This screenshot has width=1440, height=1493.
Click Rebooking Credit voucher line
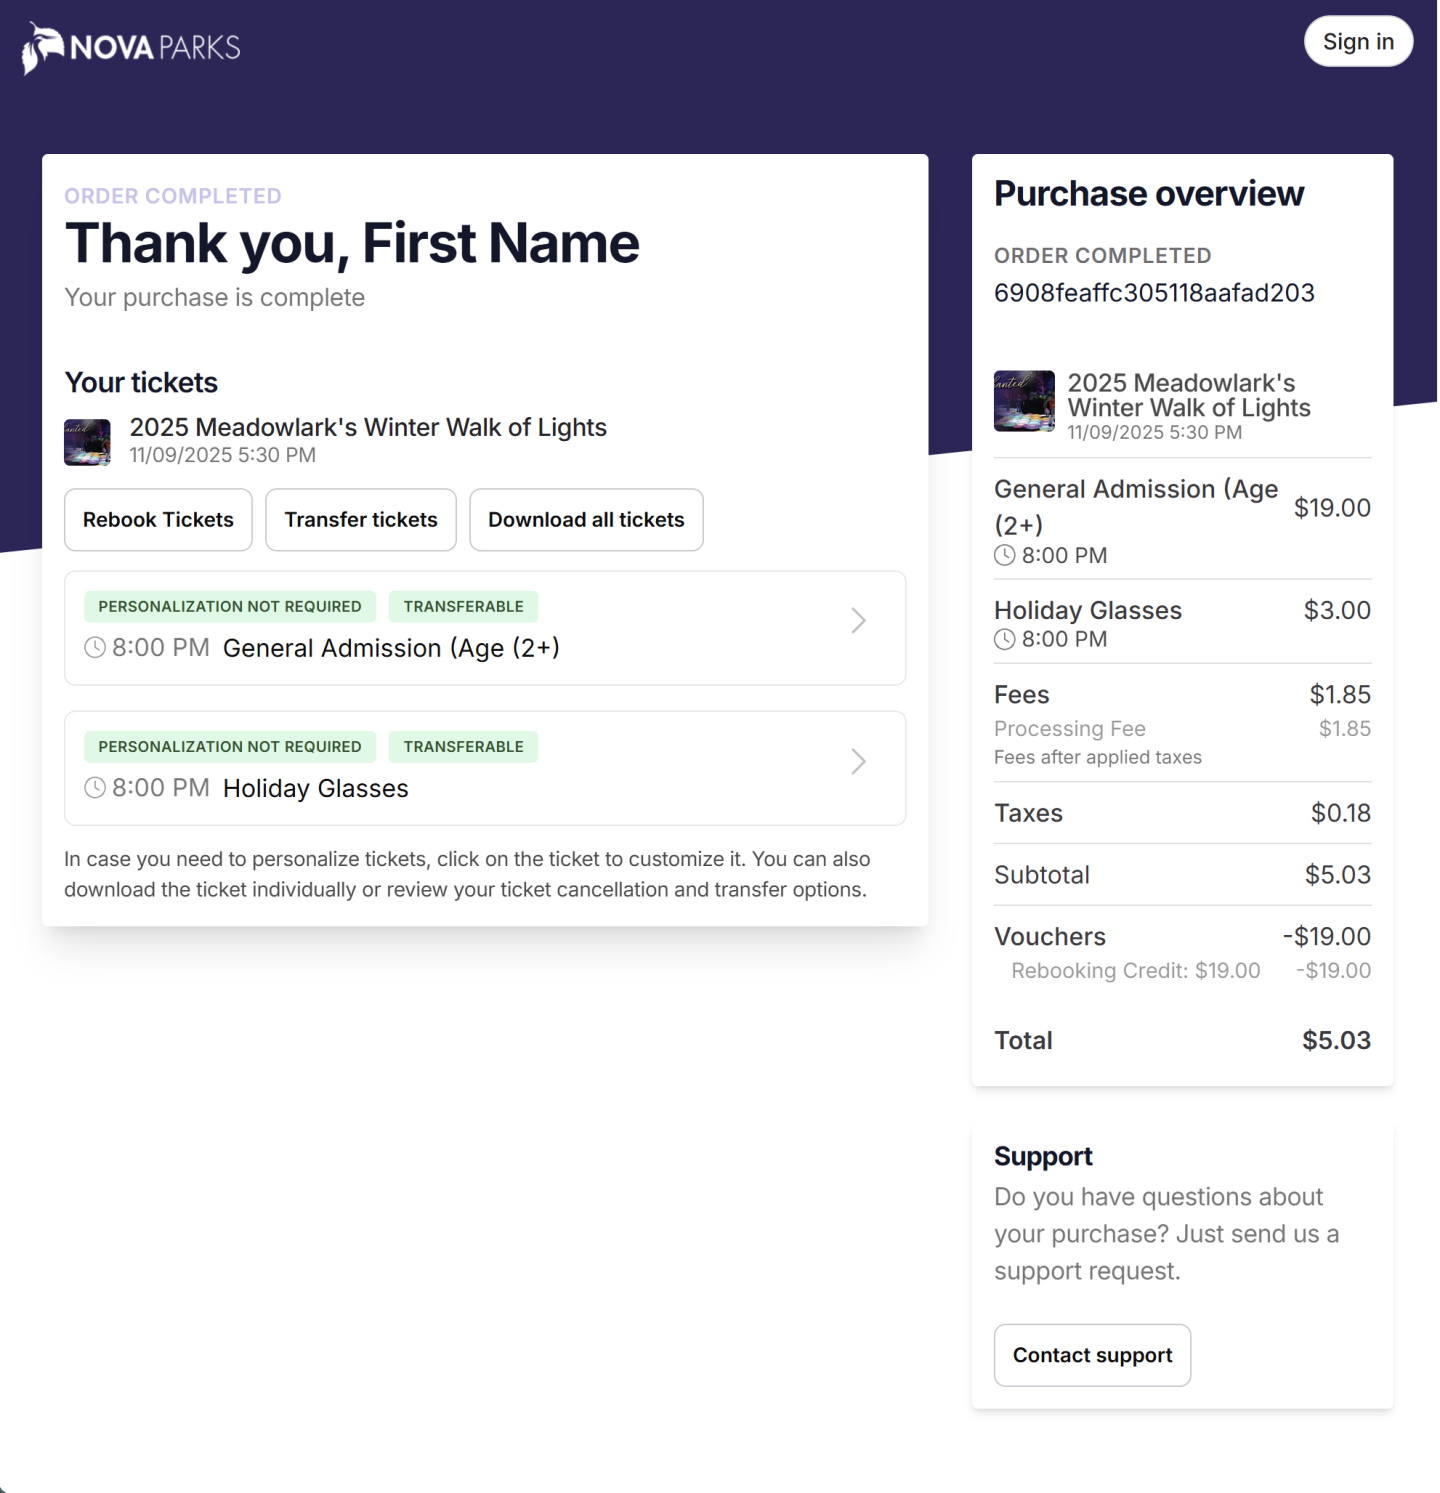point(1135,971)
